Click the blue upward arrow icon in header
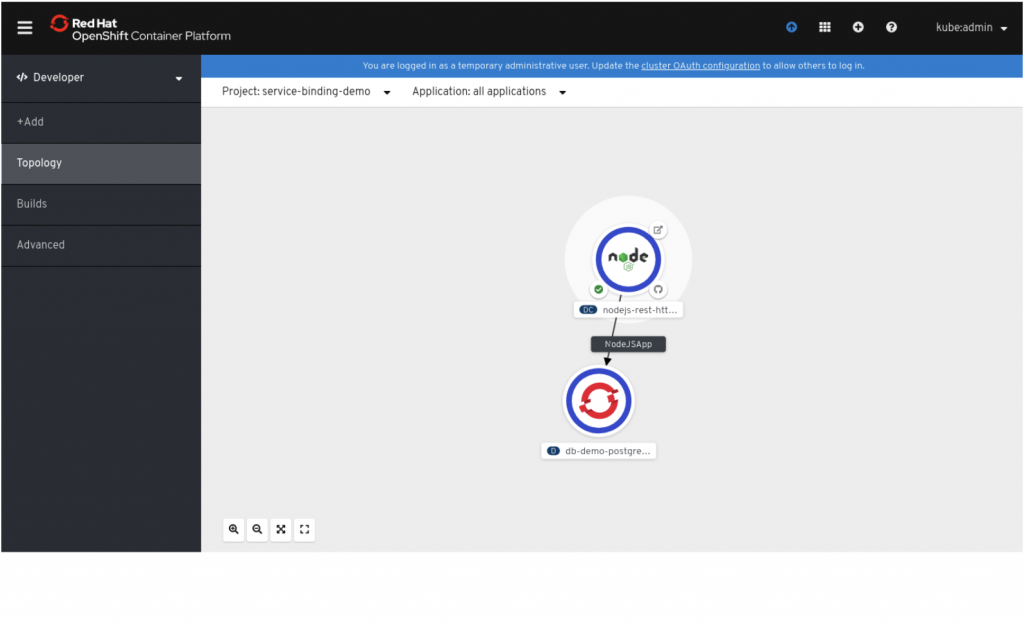 pyautogui.click(x=792, y=28)
